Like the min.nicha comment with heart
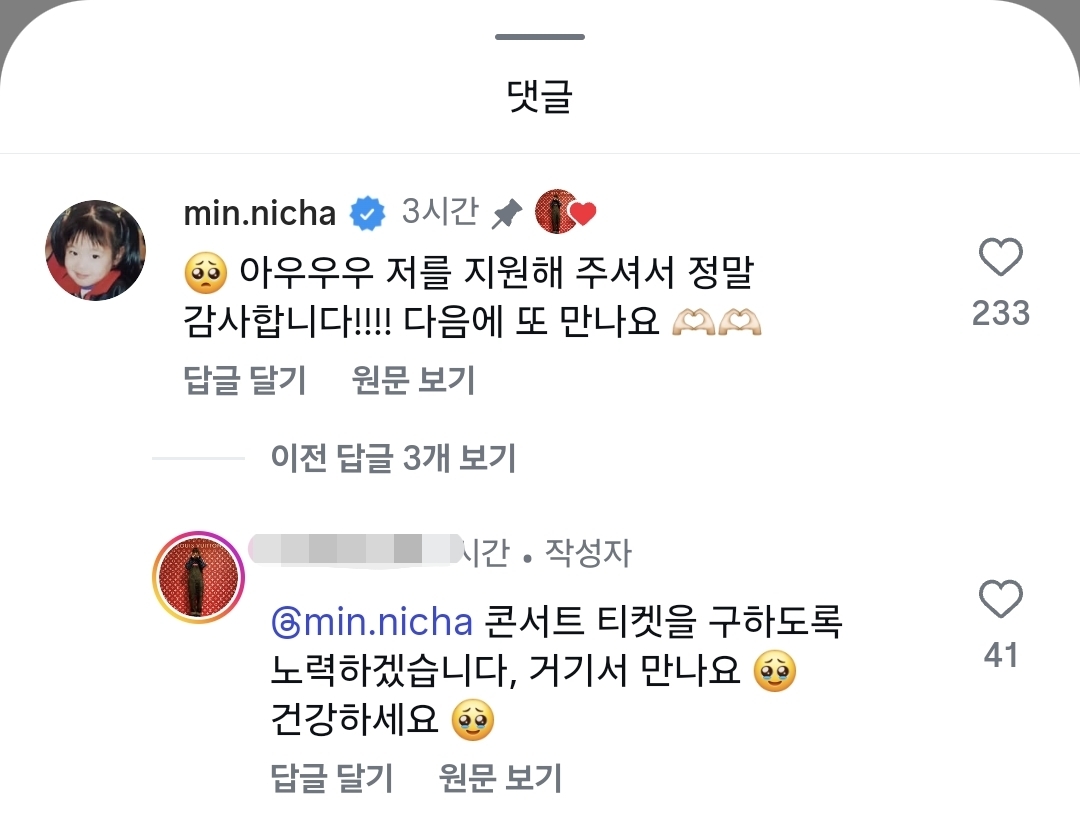The height and width of the screenshot is (815, 1080). click(x=1000, y=258)
